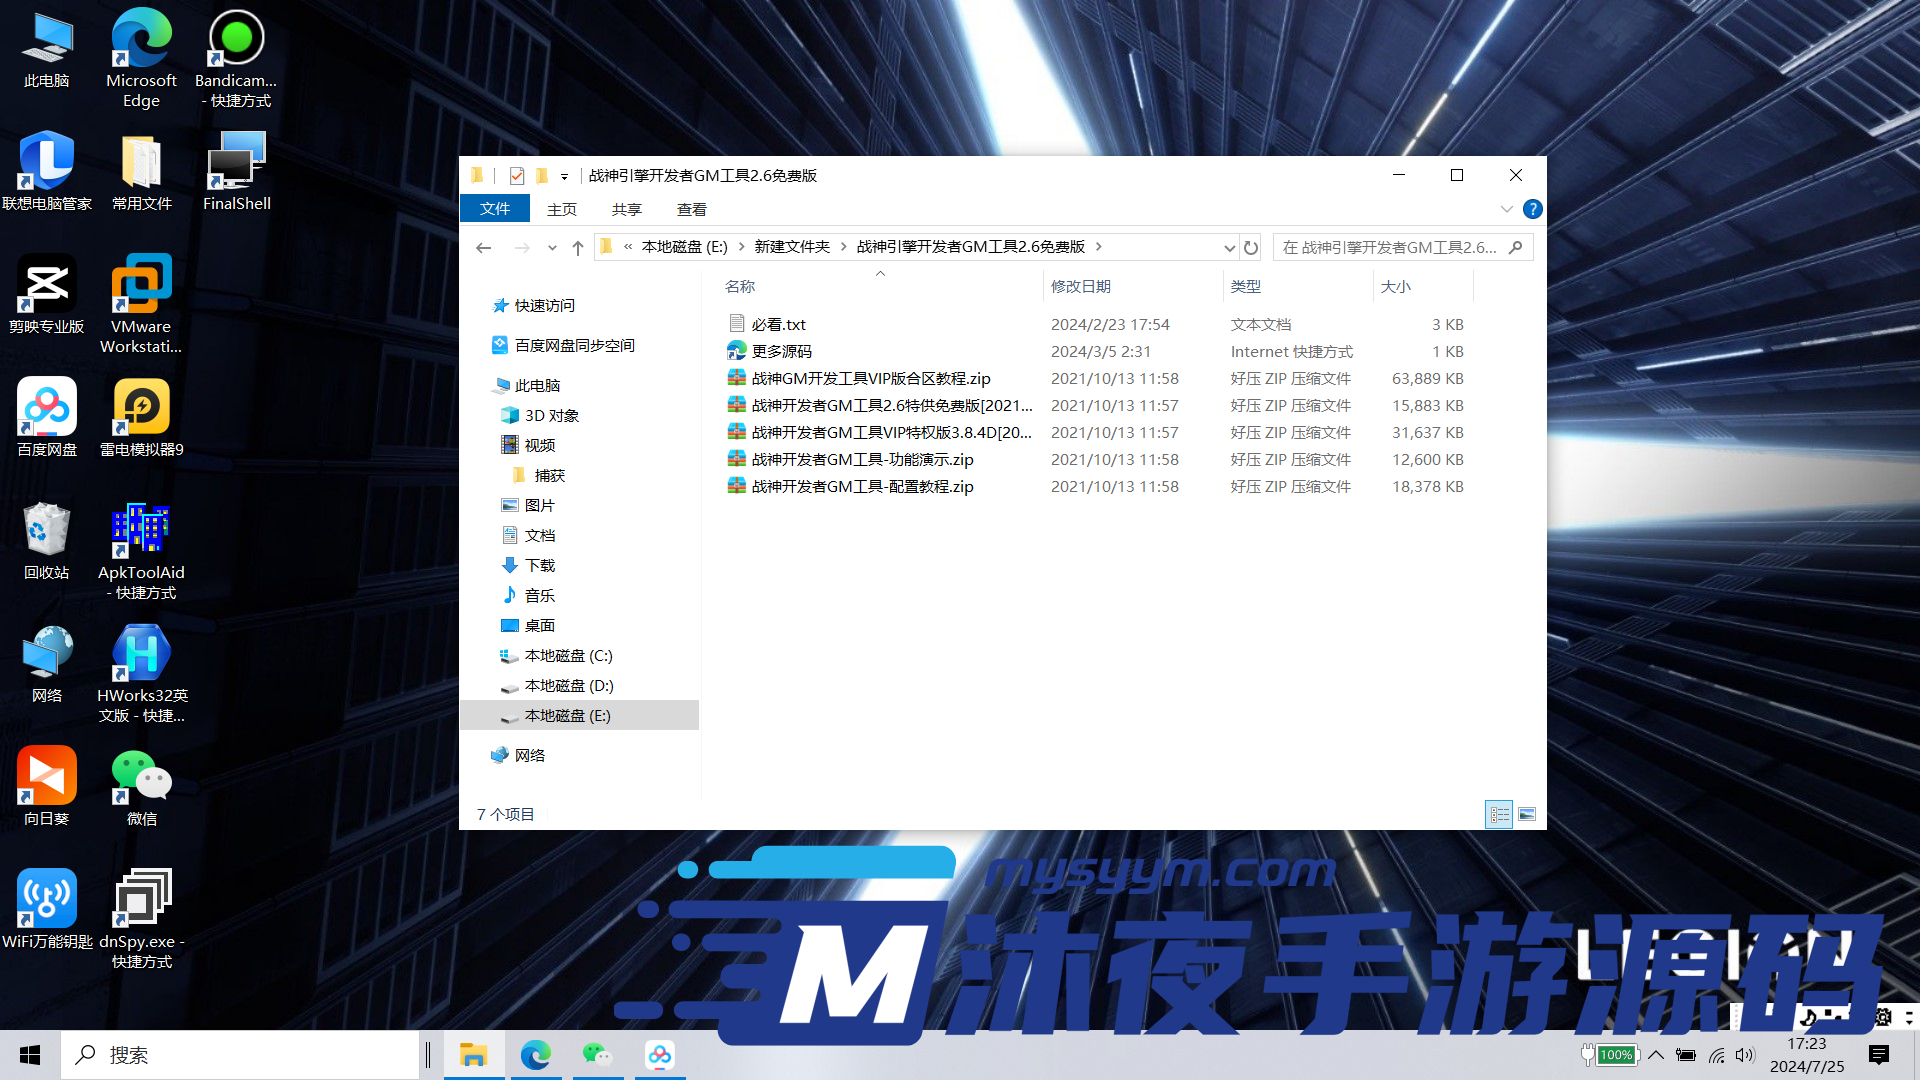The image size is (1920, 1080).
Task: Switch to details view in Explorer
Action: [1499, 814]
